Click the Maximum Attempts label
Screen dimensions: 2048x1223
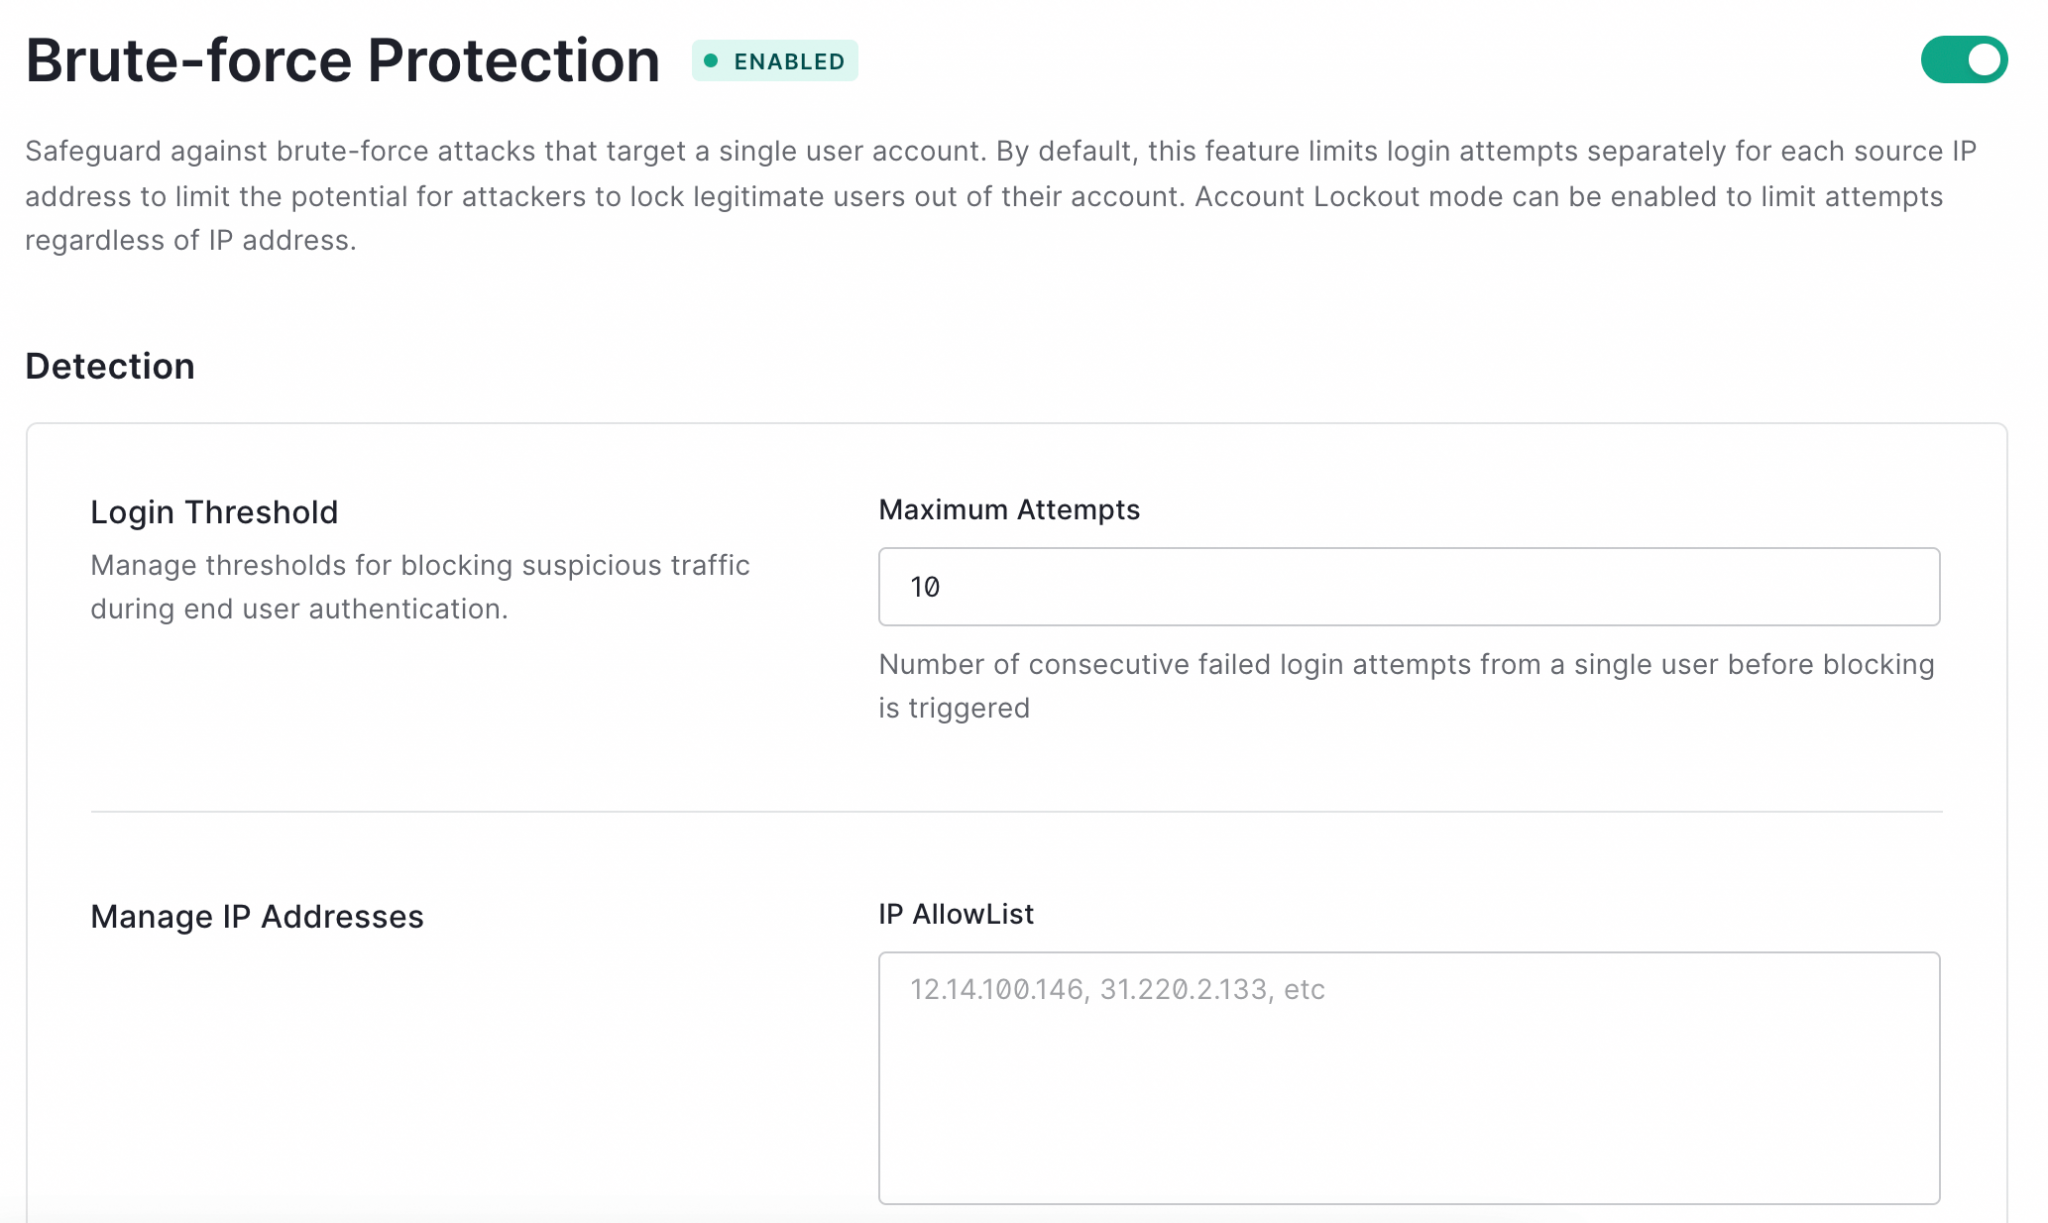pyautogui.click(x=1008, y=509)
